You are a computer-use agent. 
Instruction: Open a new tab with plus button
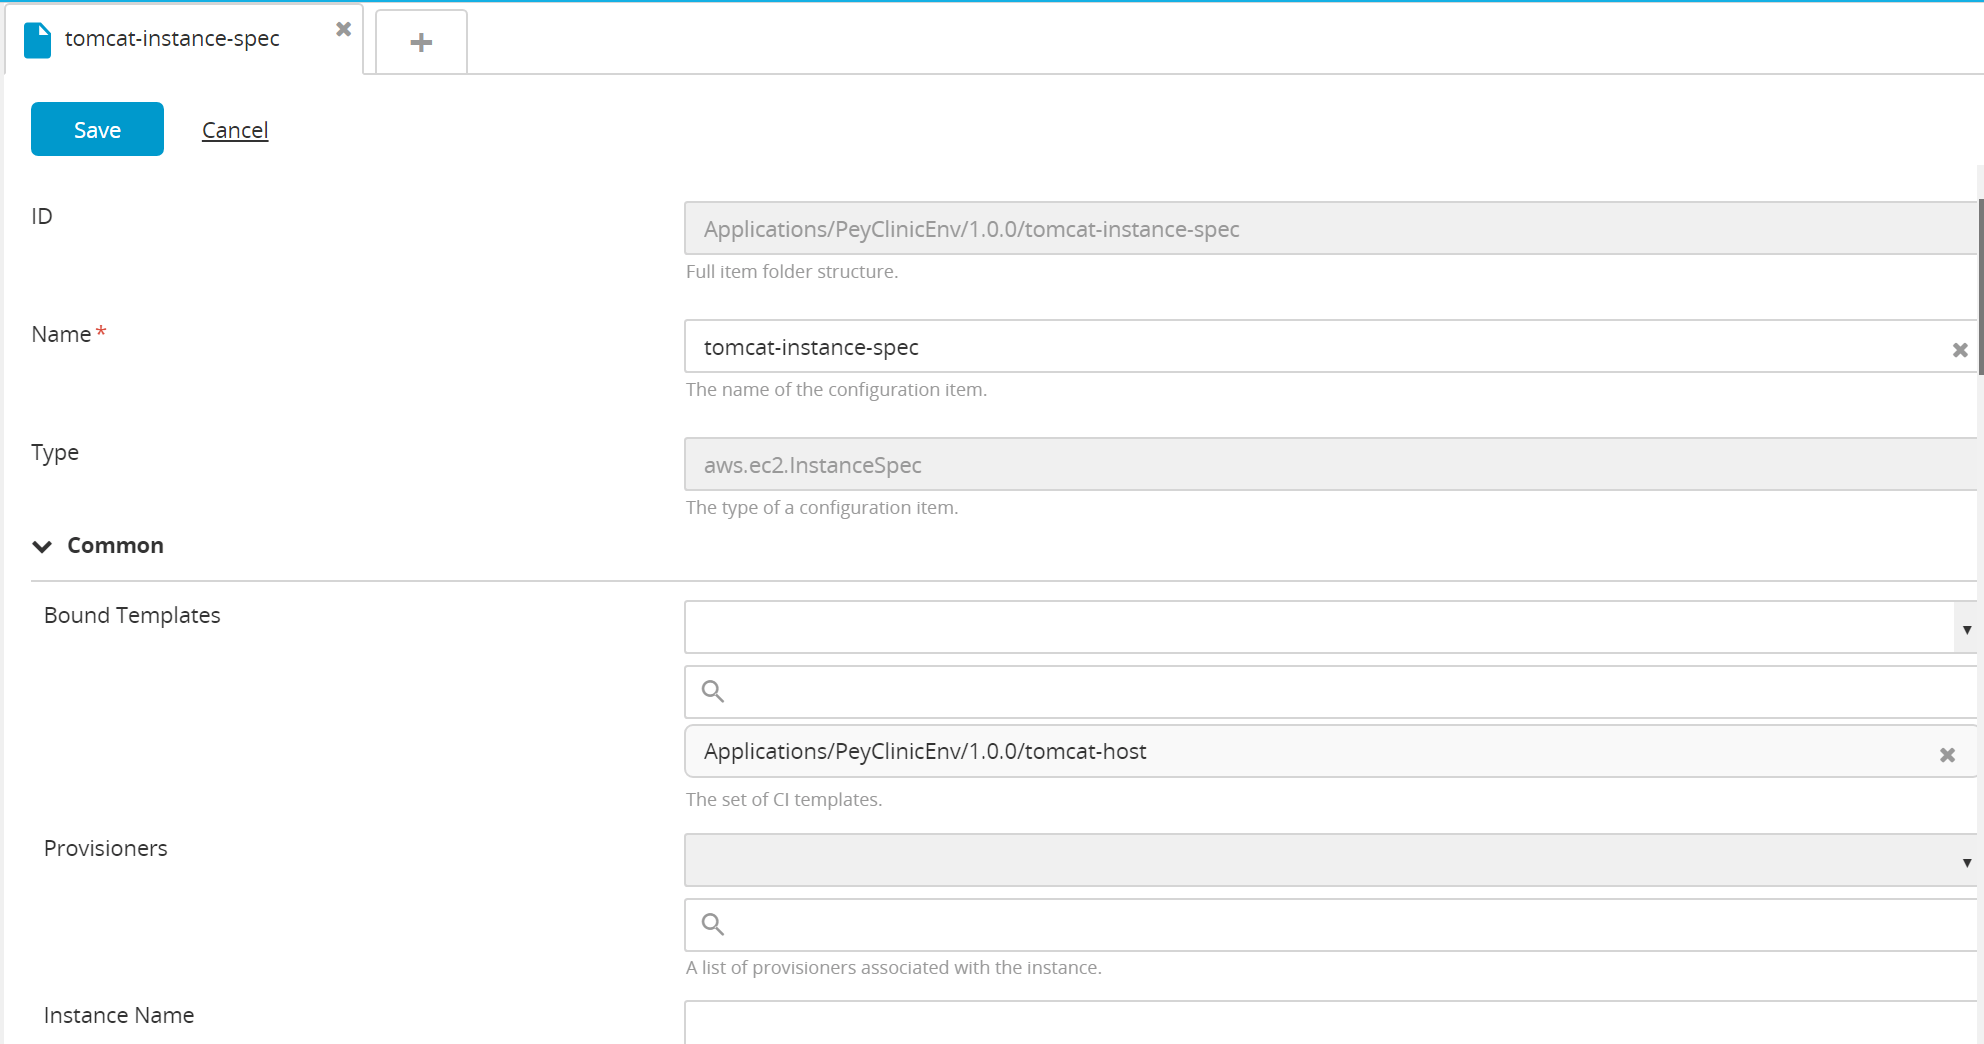(x=421, y=42)
